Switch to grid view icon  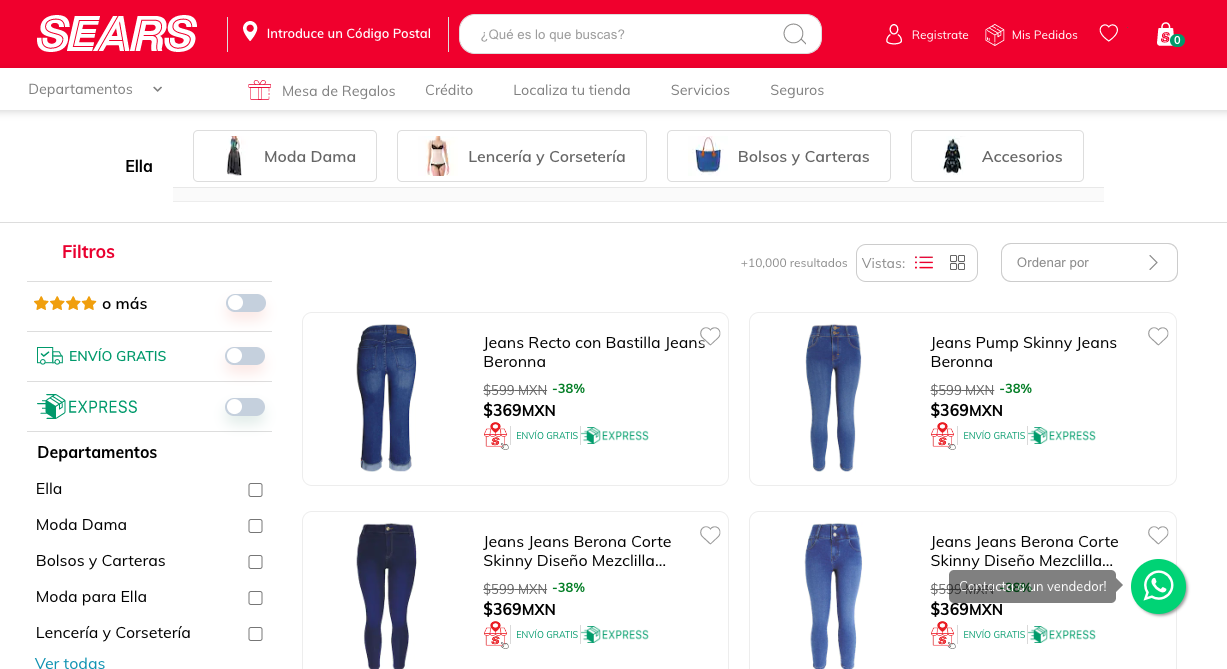957,263
